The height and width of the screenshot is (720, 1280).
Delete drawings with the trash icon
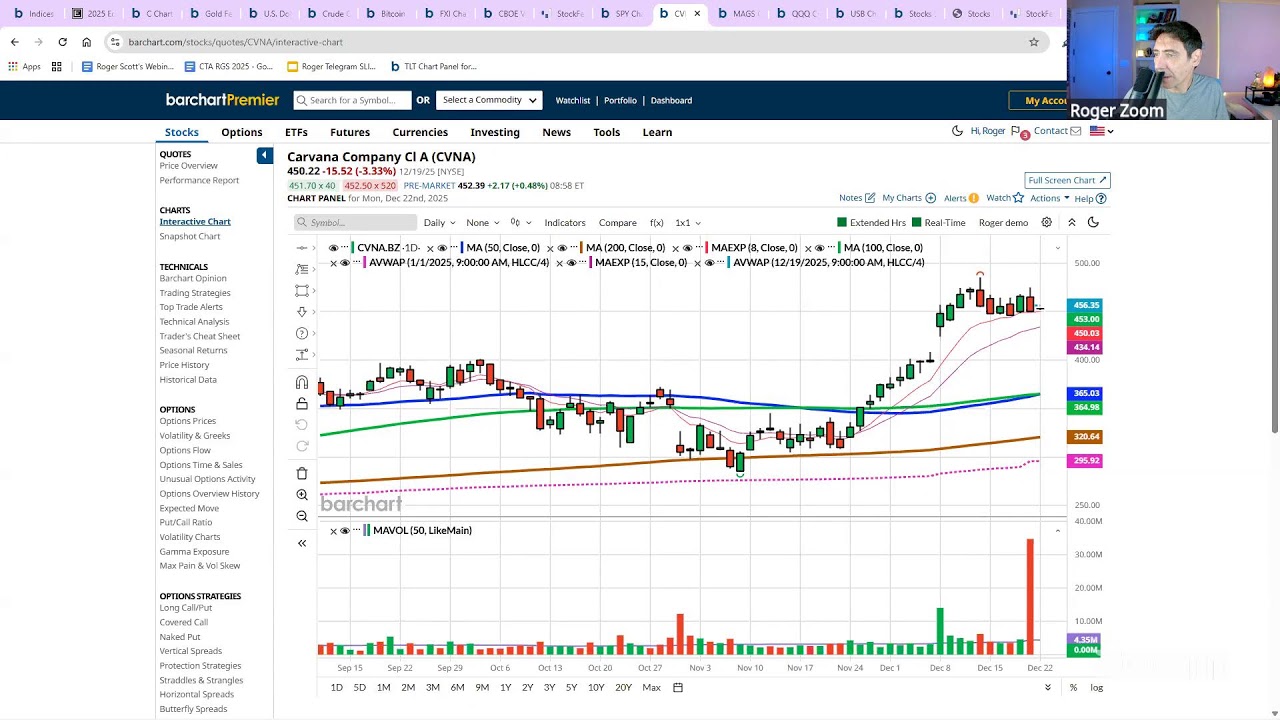click(x=302, y=473)
